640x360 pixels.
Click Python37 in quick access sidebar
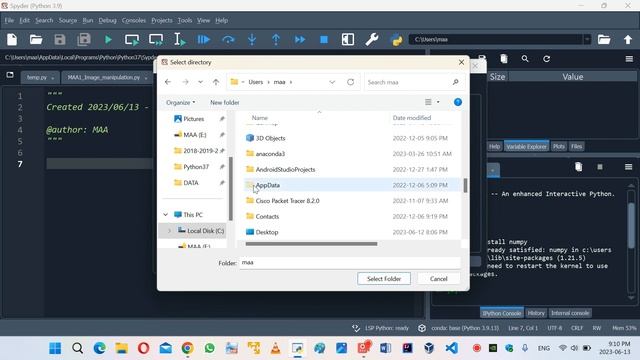click(196, 167)
